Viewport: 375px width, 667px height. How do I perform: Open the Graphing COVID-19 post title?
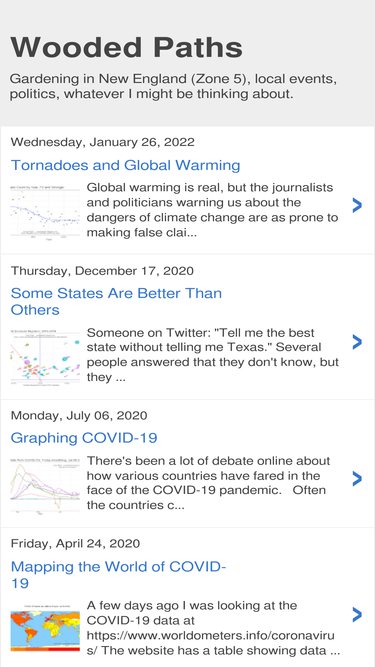pos(84,438)
